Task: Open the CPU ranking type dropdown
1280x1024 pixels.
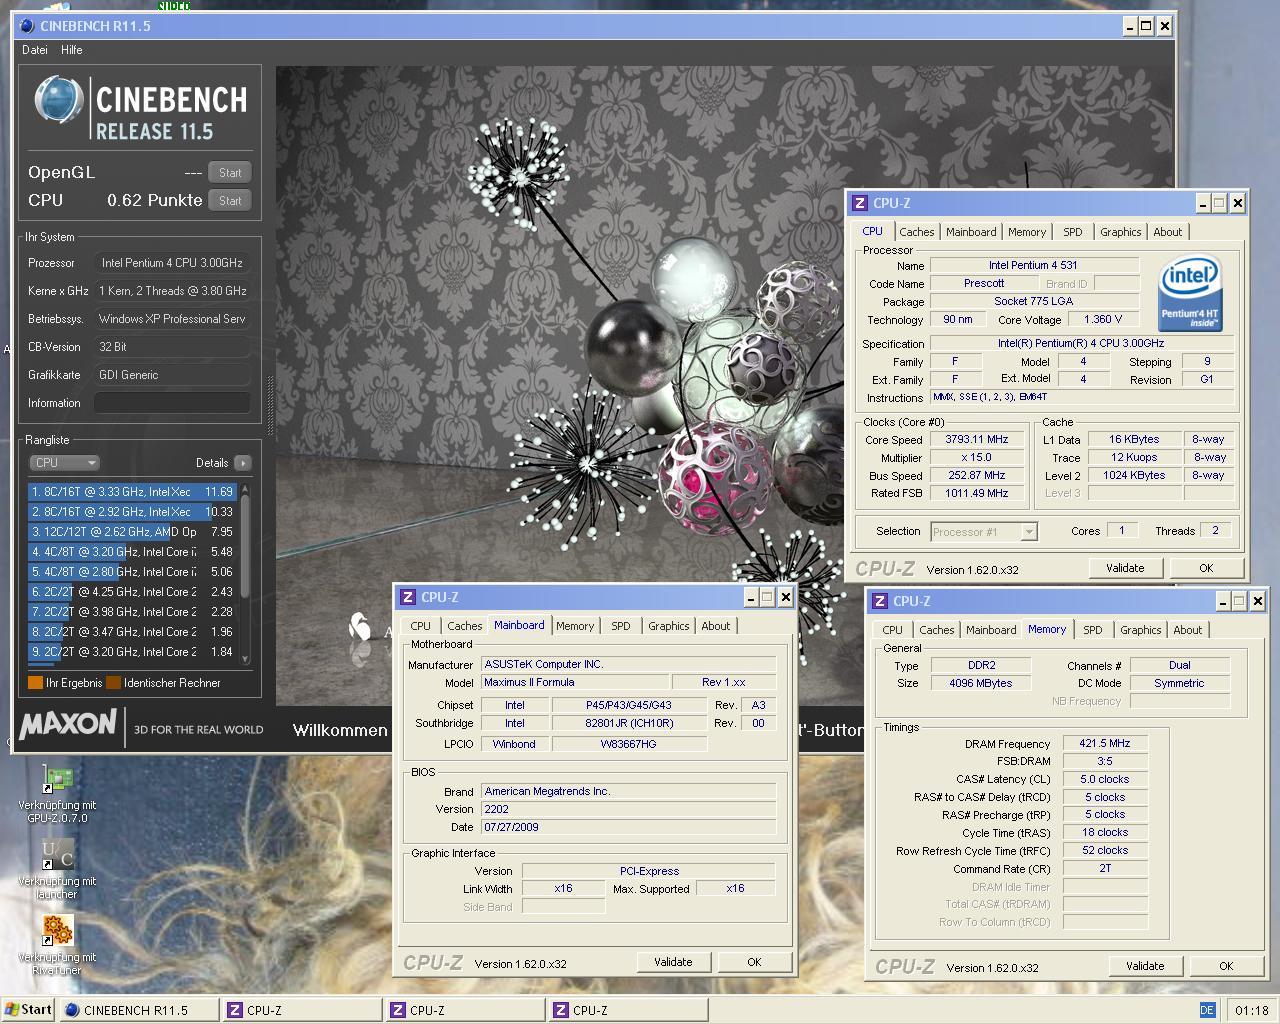Action: [64, 463]
